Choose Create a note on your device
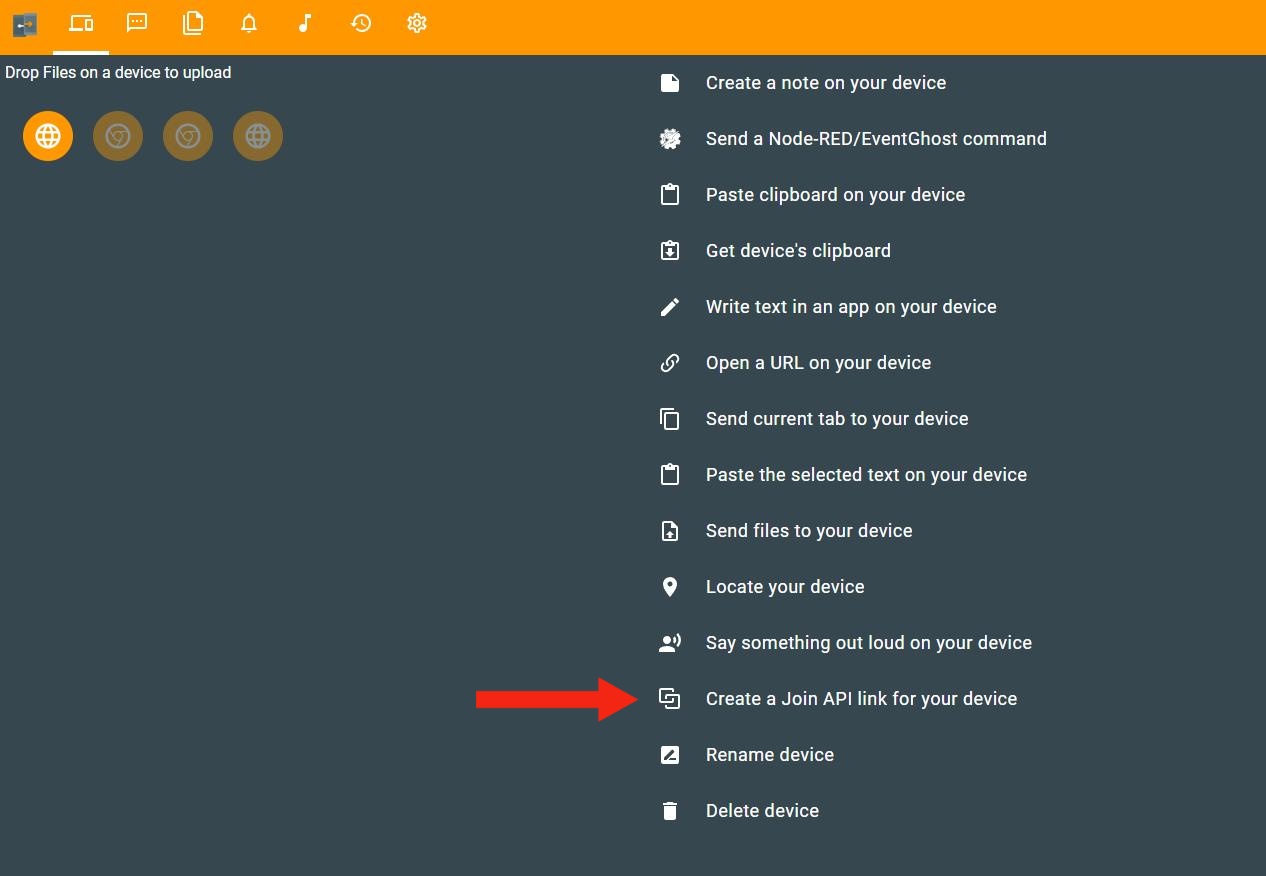This screenshot has height=876, width=1266. 825,83
